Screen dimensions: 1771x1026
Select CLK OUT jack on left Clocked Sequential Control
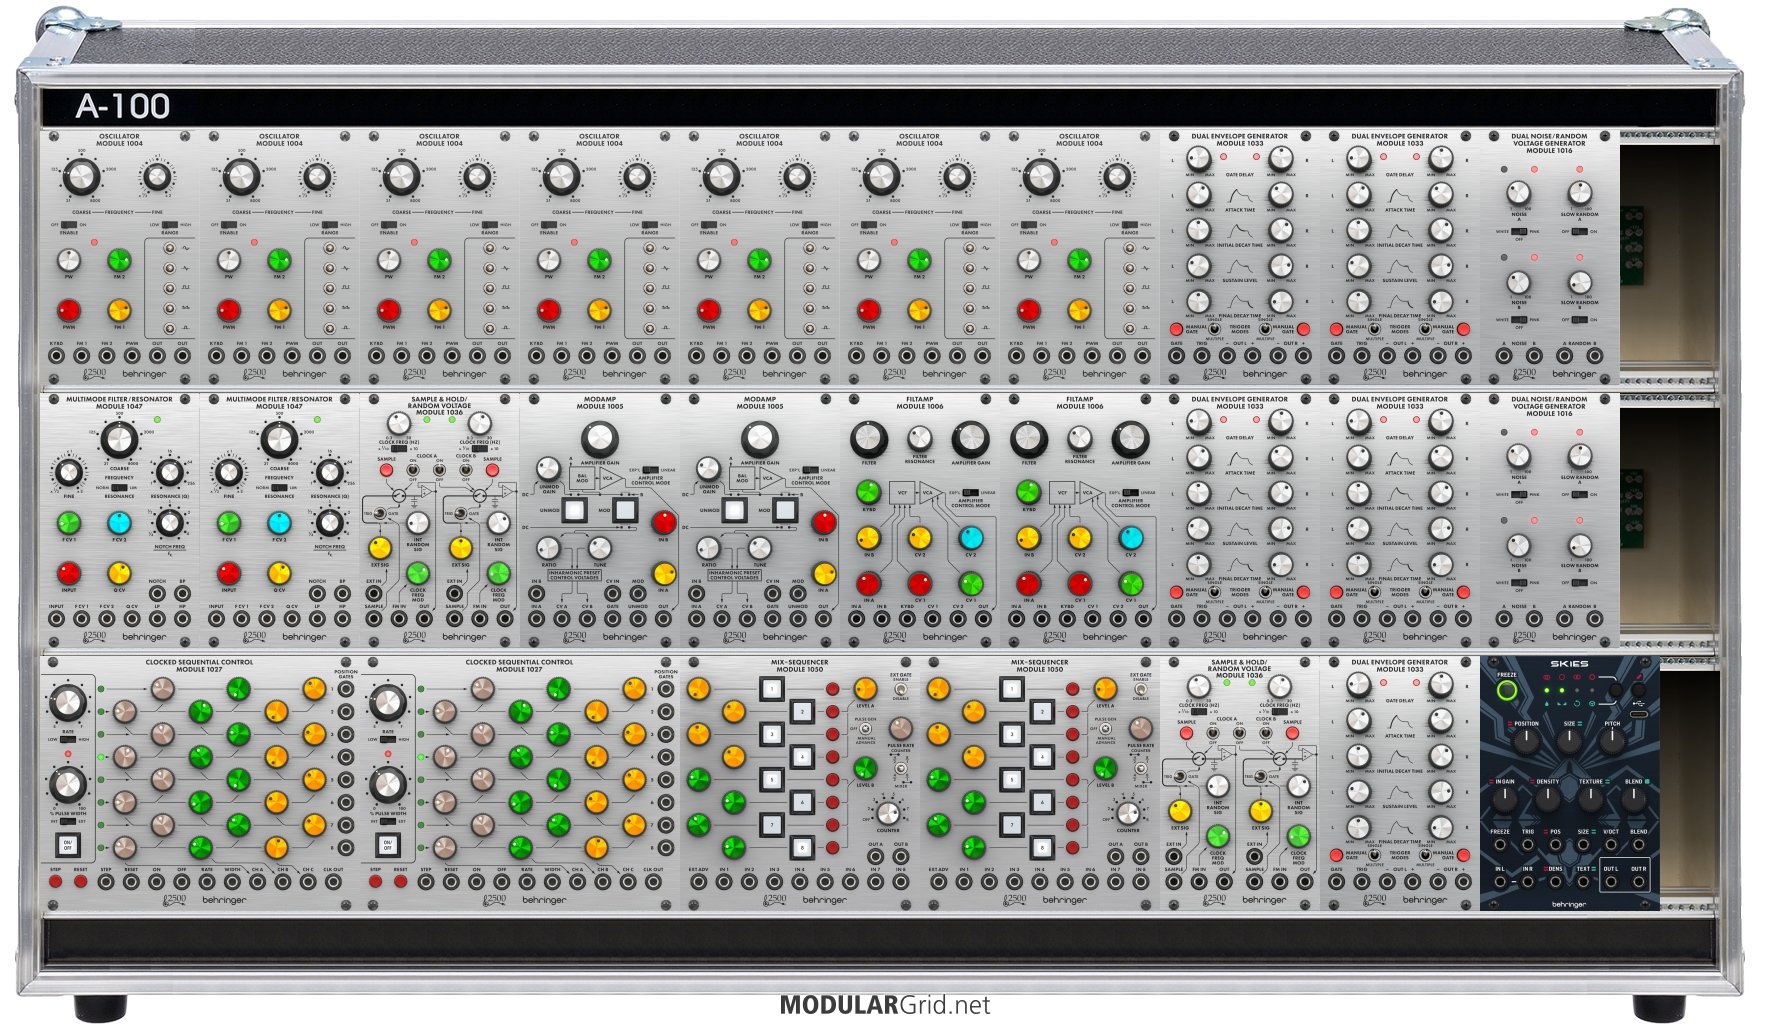pos(334,882)
